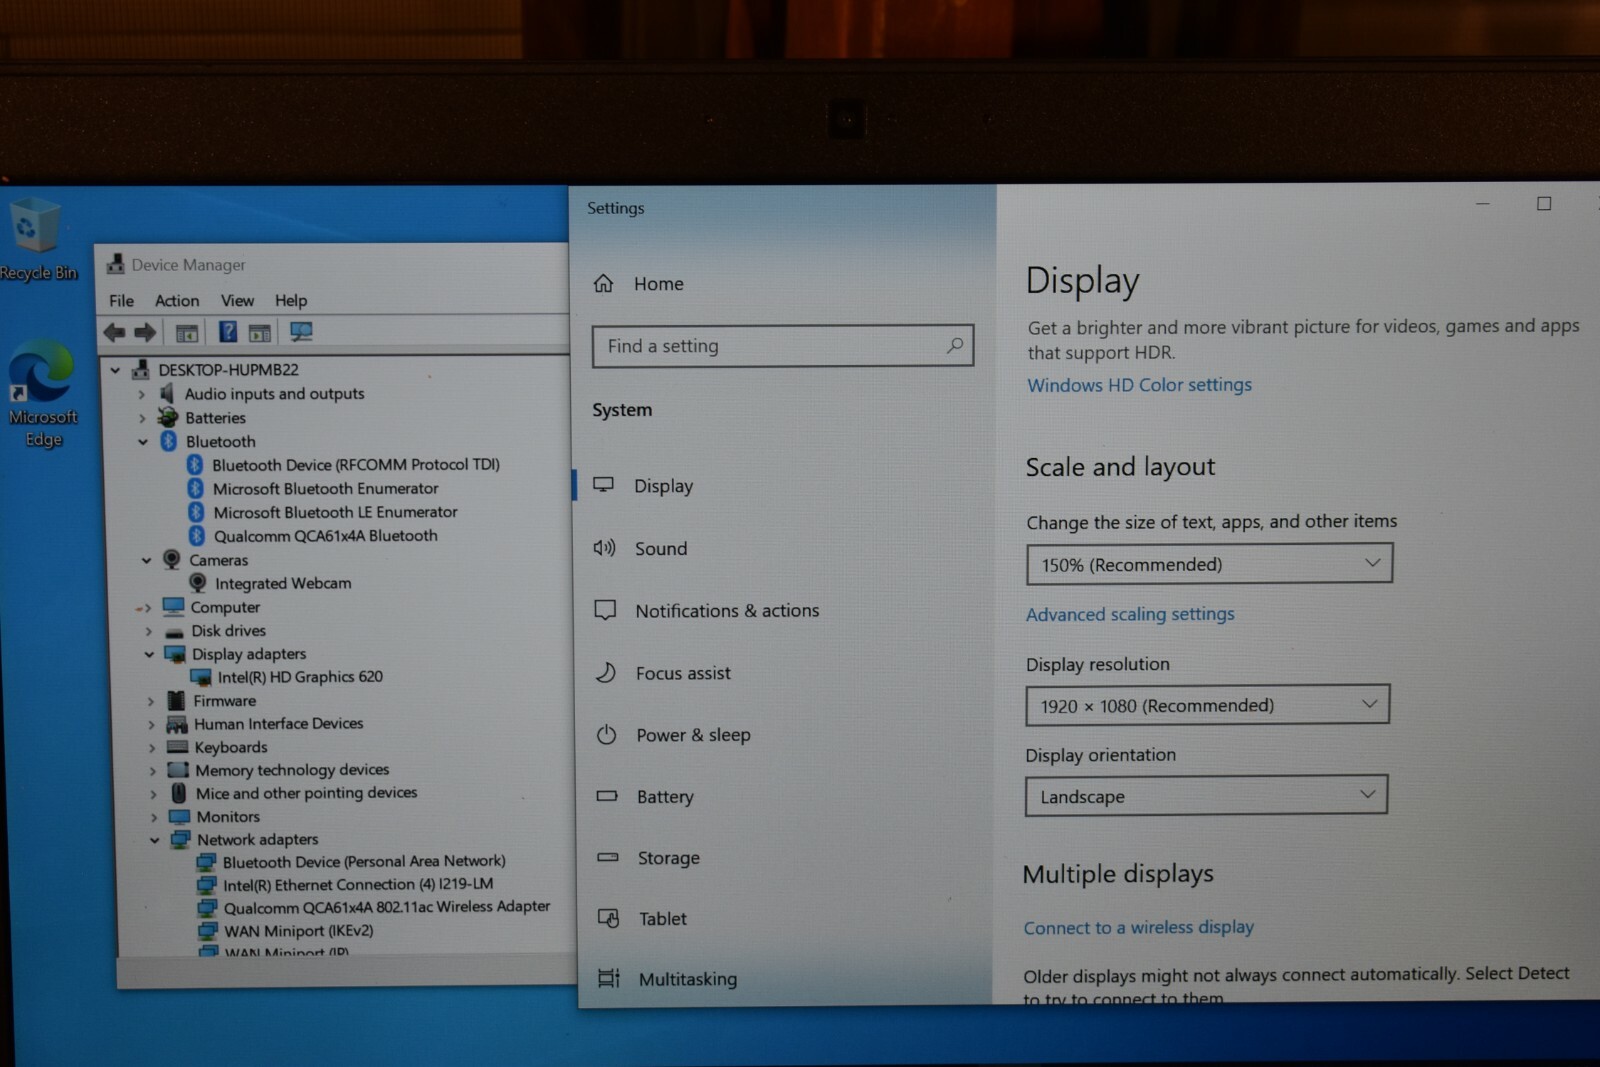Click the Focus assist moon icon
Viewport: 1600px width, 1067px height.
click(x=605, y=672)
